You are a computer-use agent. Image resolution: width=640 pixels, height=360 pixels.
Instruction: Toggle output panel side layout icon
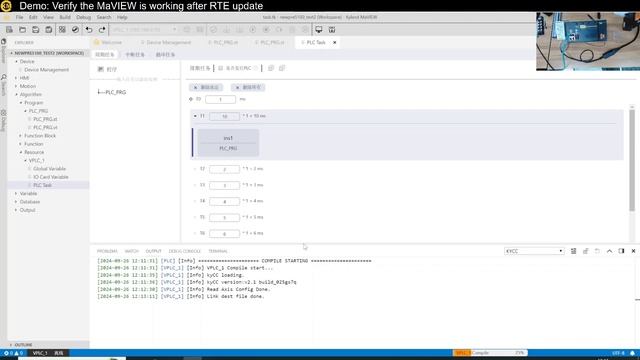click(621, 251)
